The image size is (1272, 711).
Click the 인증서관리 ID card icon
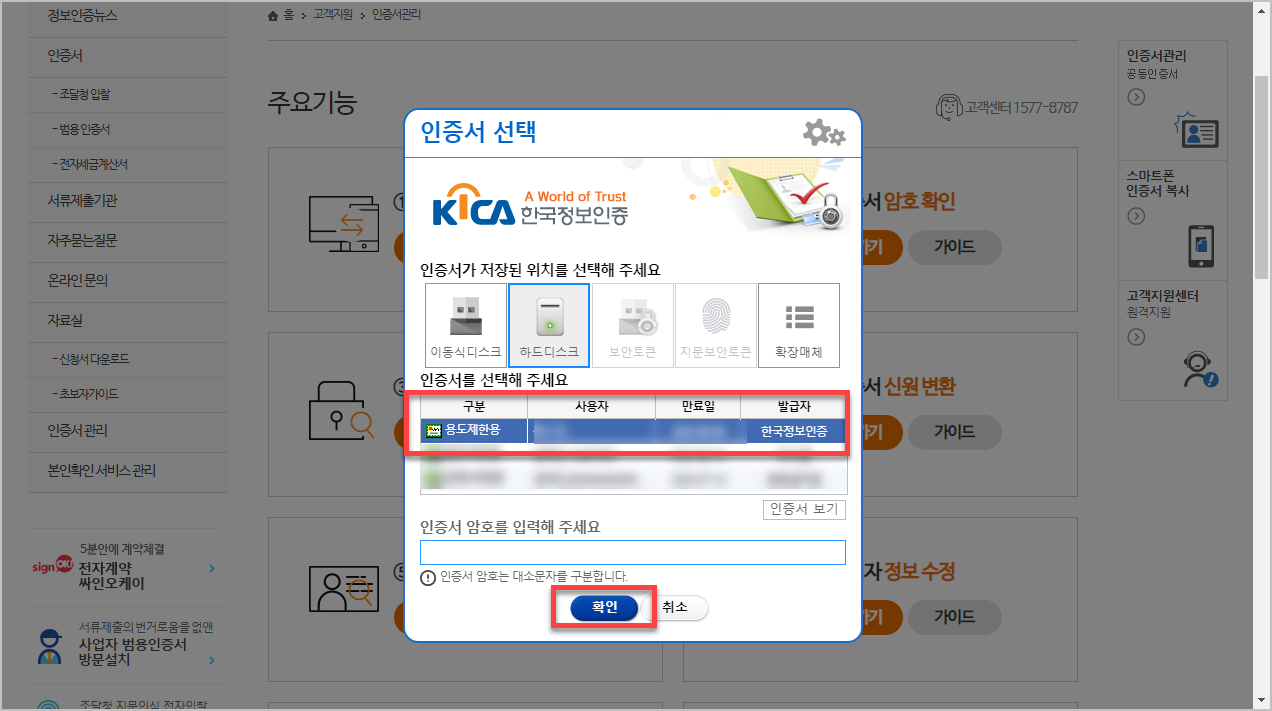1196,130
